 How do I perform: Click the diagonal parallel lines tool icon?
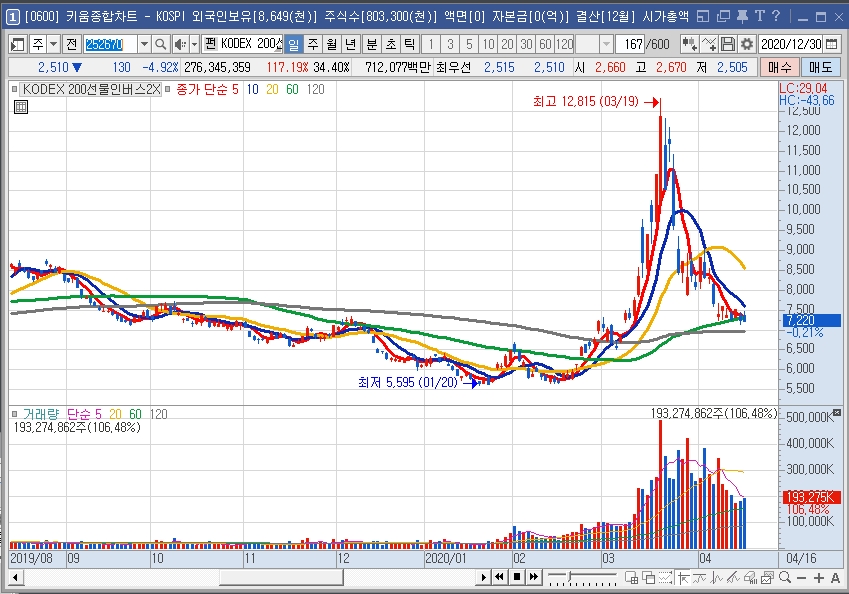pyautogui.click(x=734, y=578)
